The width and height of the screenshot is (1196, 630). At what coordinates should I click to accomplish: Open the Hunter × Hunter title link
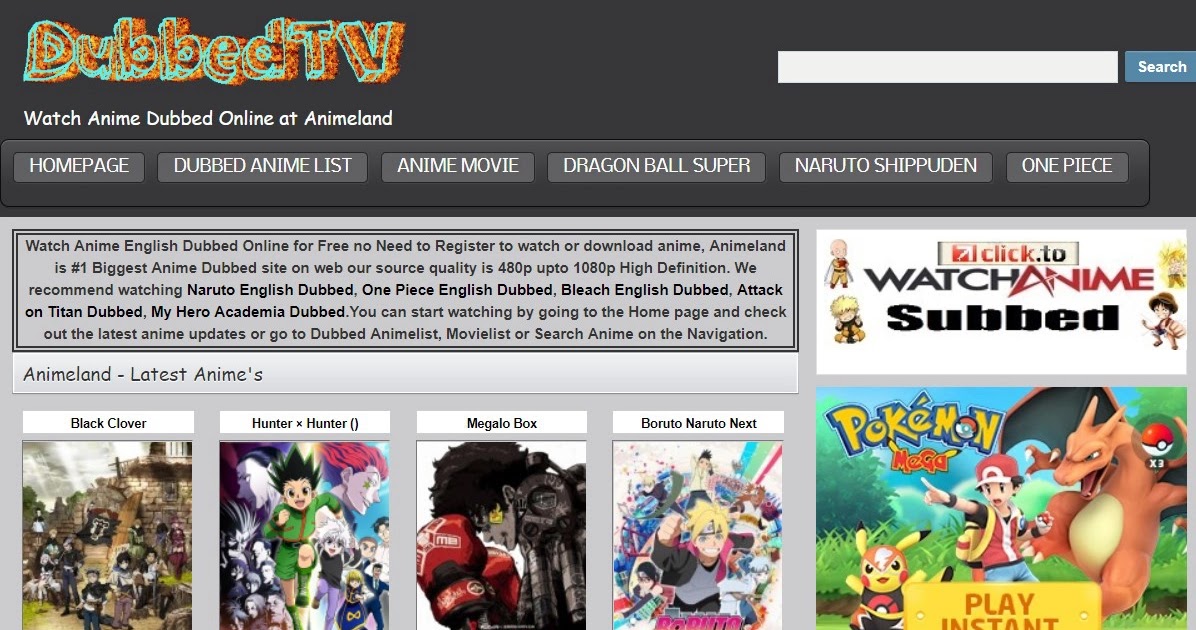[x=305, y=423]
